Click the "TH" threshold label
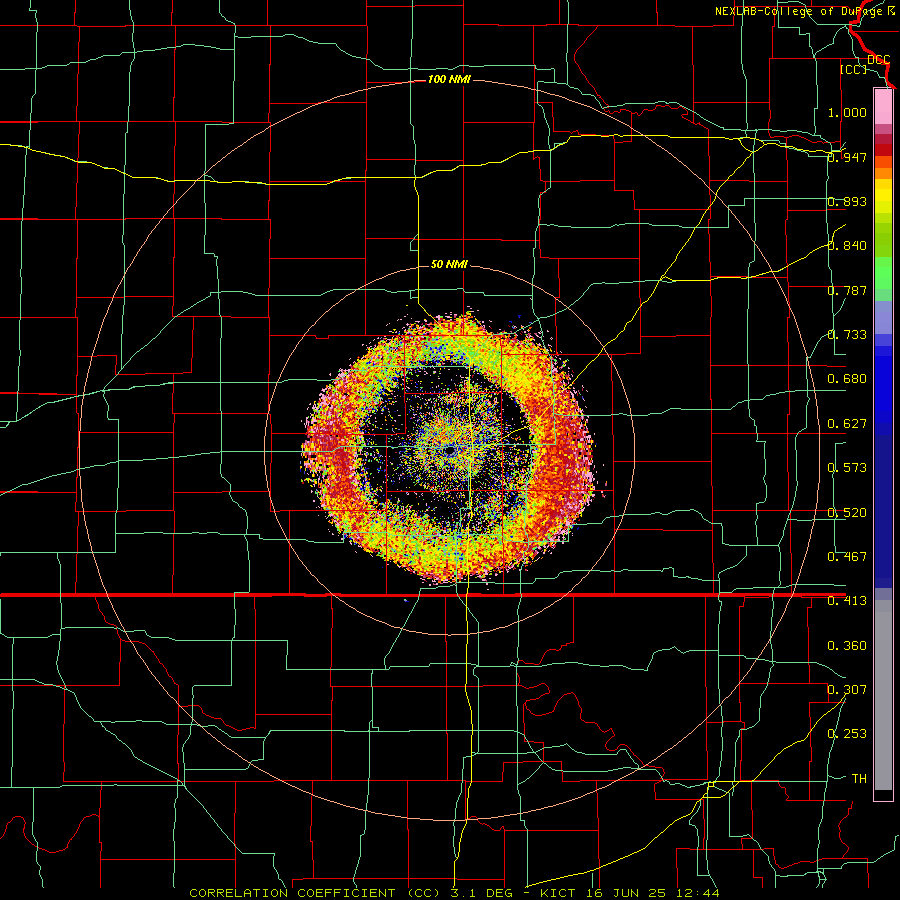The width and height of the screenshot is (900, 900). click(859, 779)
